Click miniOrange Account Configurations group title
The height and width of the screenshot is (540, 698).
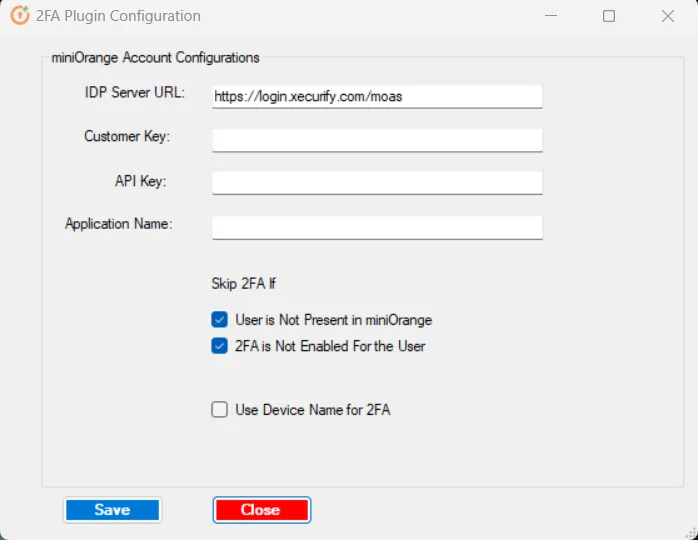click(155, 57)
